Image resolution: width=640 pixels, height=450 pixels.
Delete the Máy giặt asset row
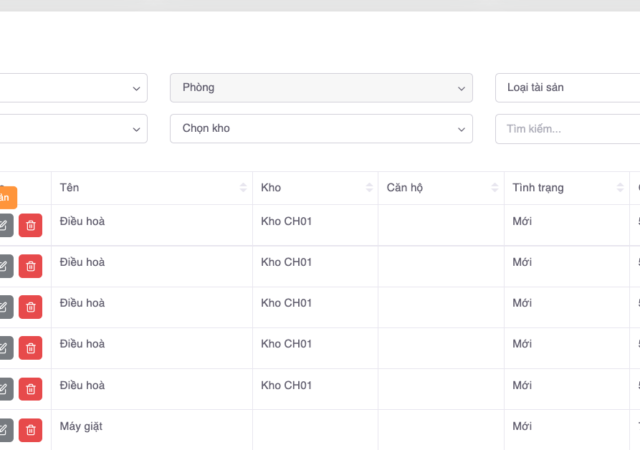30,430
